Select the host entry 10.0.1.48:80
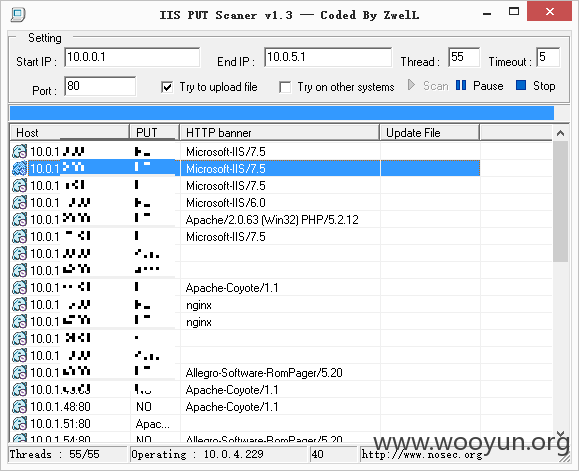This screenshot has width=579, height=471. pyautogui.click(x=60, y=407)
